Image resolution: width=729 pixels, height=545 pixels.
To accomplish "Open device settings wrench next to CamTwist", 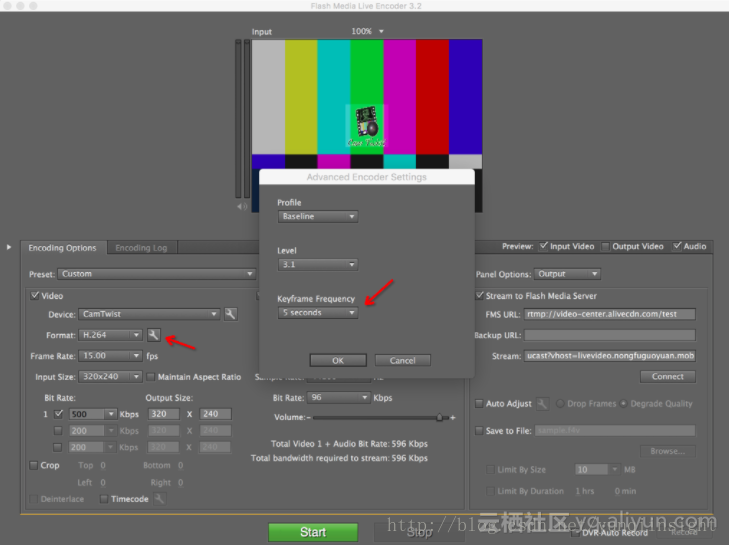I will coord(231,314).
